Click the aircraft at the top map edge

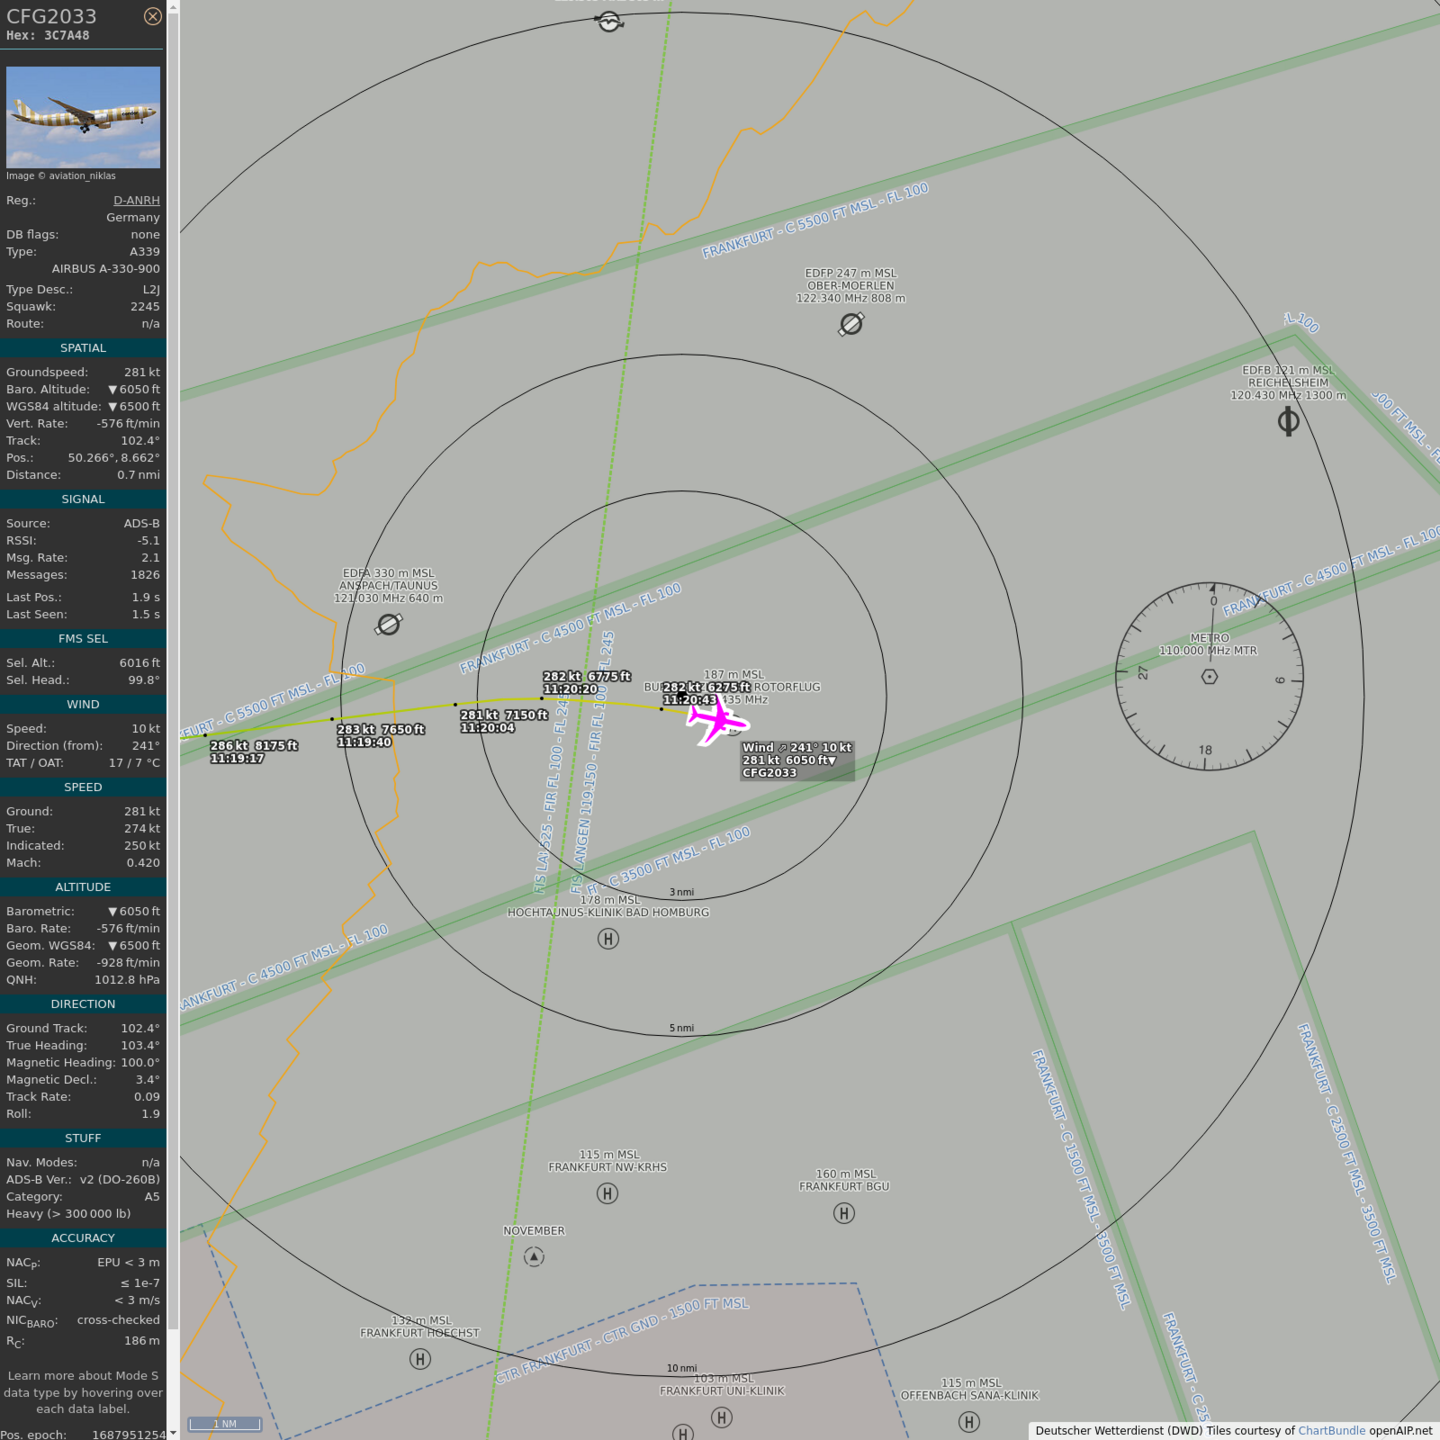coord(609,21)
